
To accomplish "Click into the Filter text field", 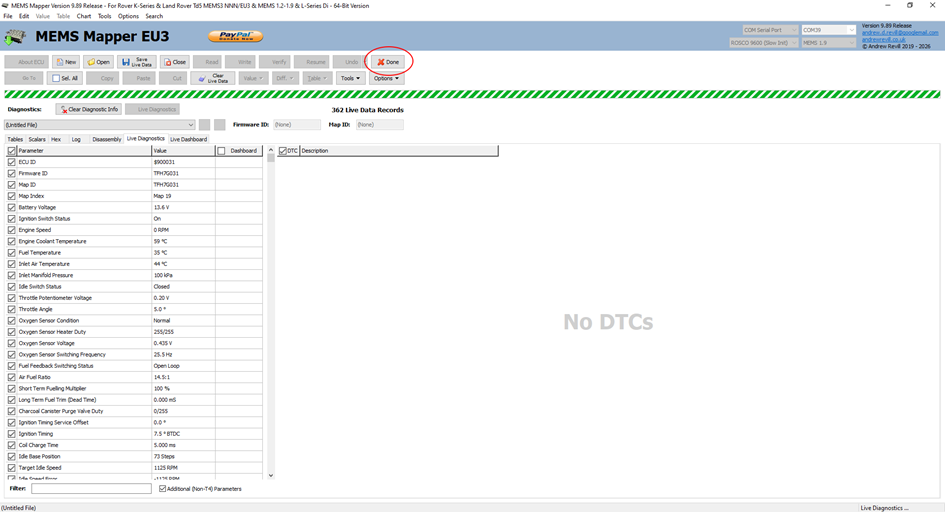I will (x=91, y=489).
